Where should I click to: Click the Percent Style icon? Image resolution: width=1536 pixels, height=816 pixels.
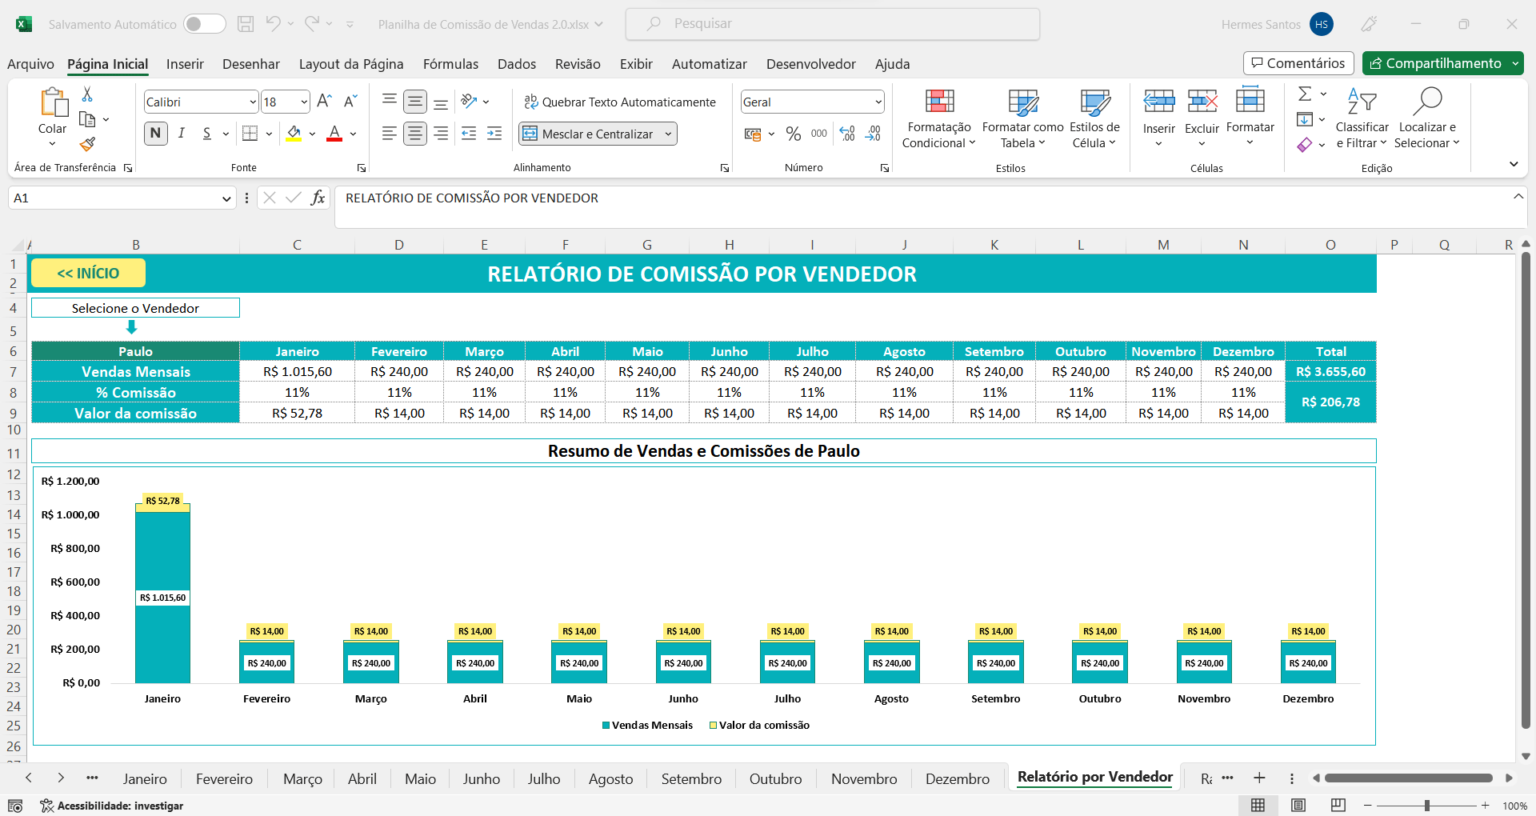[793, 133]
